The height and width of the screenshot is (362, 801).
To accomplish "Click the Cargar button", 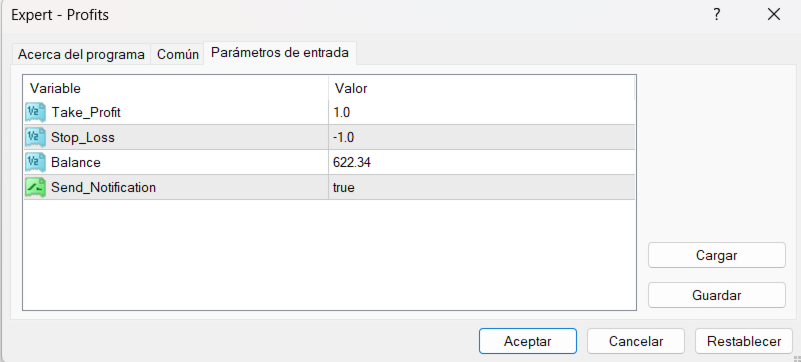I will (x=717, y=255).
